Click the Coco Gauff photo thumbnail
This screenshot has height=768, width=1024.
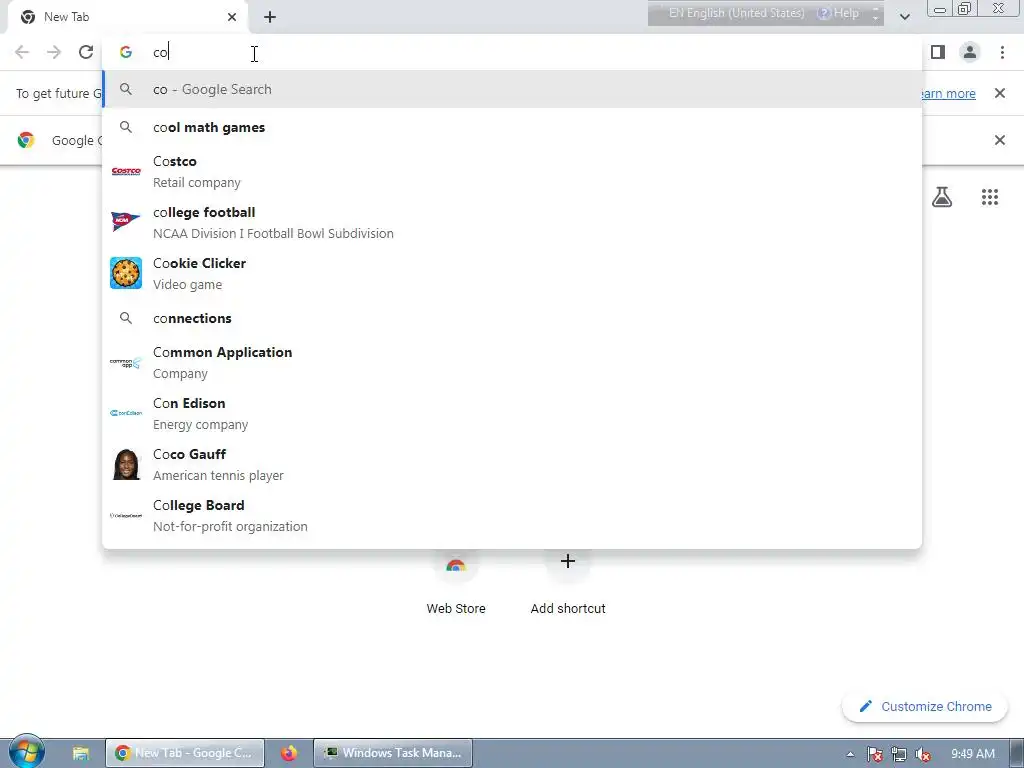point(126,464)
